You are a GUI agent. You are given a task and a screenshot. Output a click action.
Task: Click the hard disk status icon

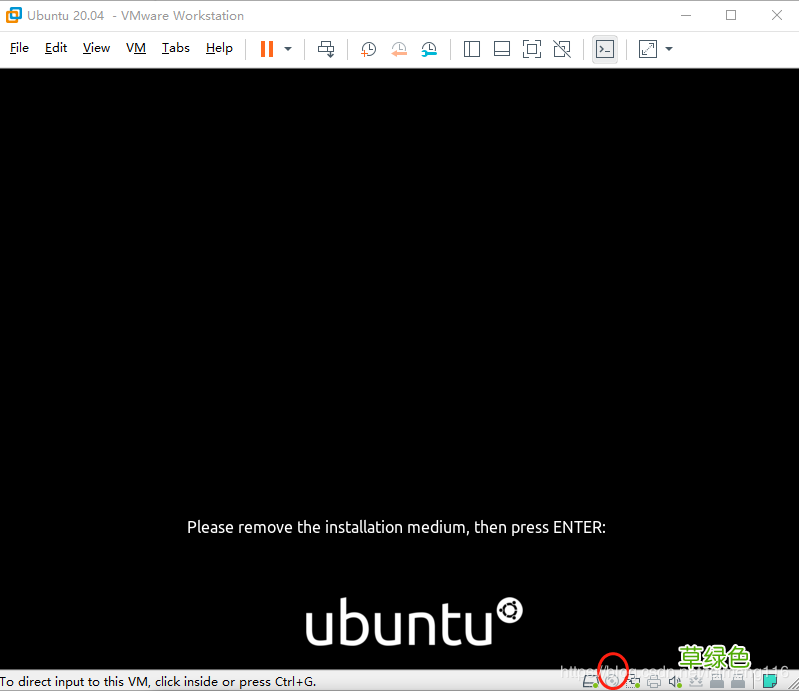point(591,681)
